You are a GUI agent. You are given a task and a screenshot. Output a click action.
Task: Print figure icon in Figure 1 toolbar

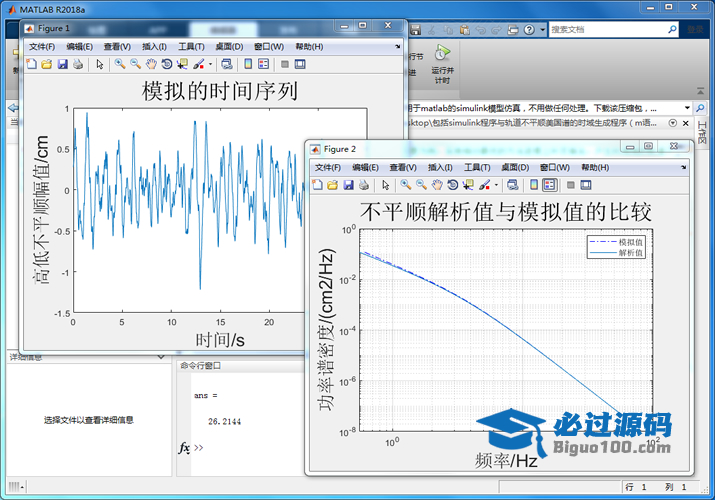pos(78,64)
